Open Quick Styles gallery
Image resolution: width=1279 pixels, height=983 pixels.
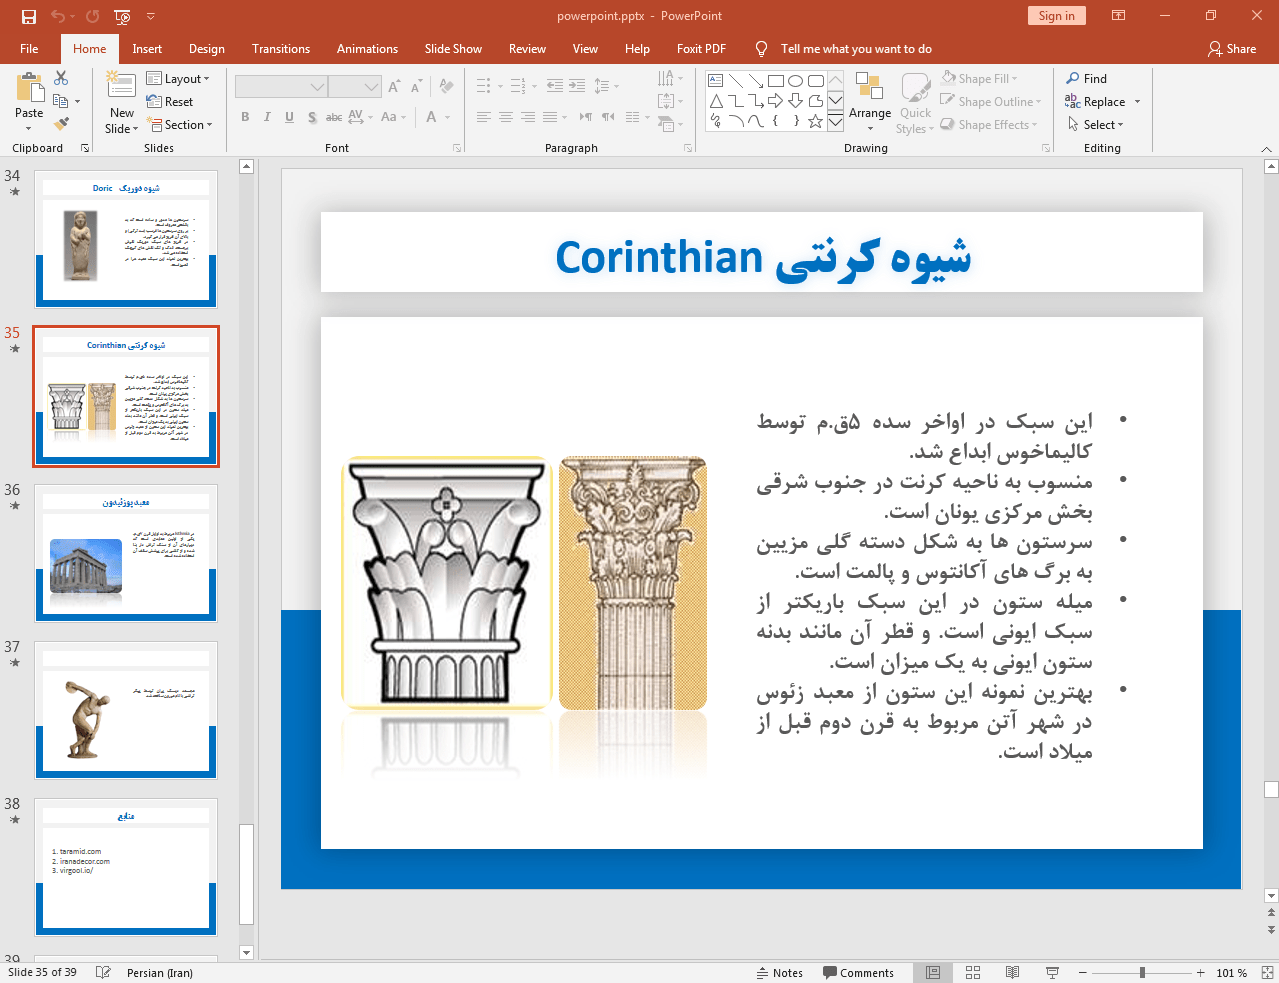coord(915,103)
